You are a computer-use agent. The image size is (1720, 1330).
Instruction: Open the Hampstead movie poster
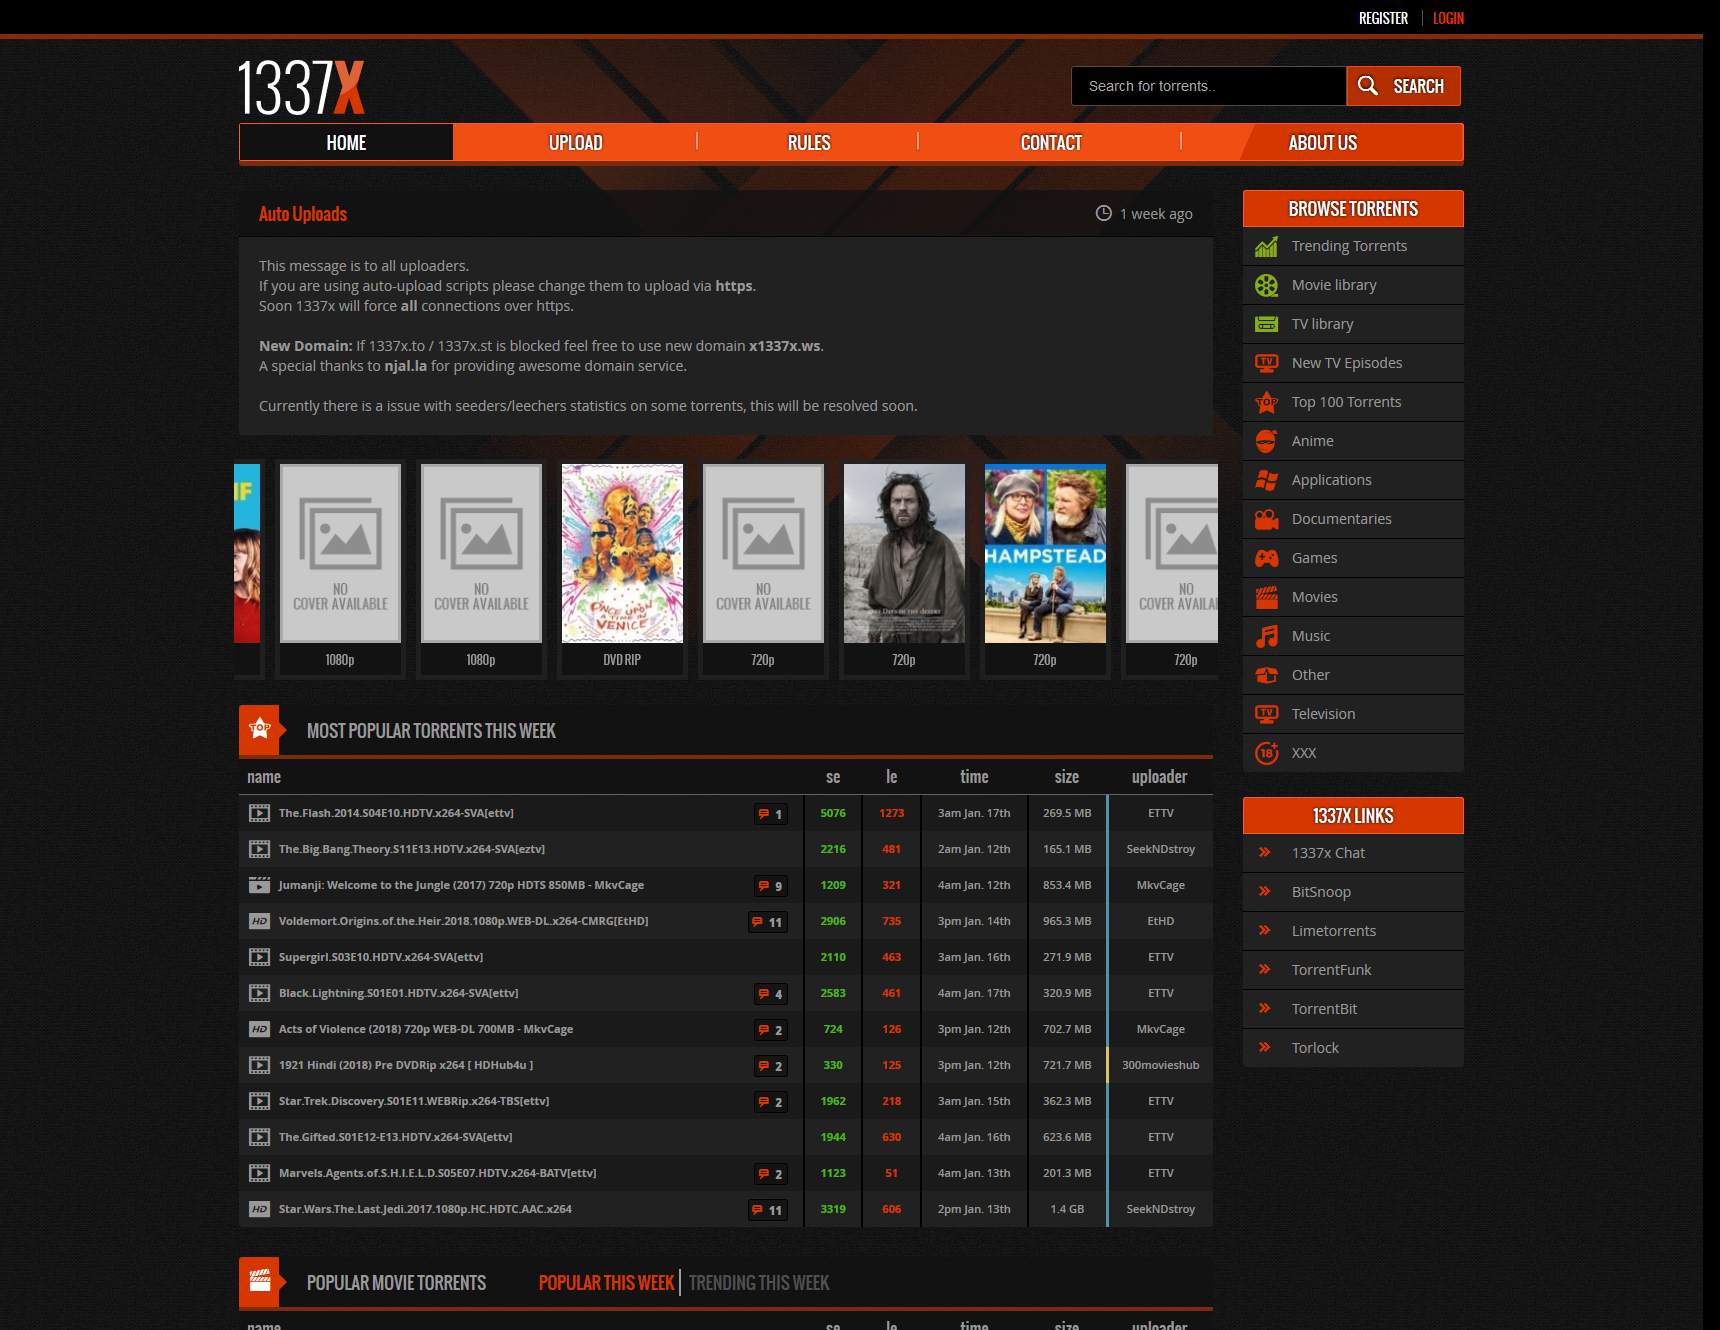pyautogui.click(x=1045, y=553)
